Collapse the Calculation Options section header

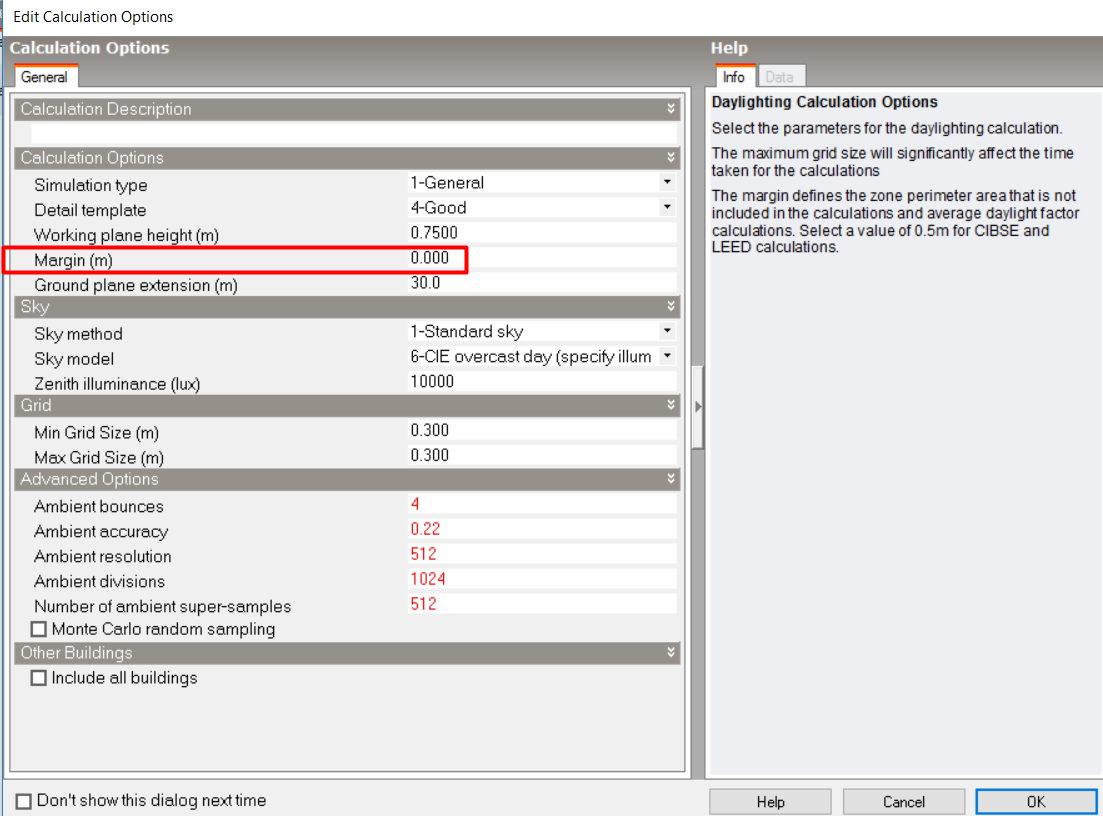click(x=670, y=158)
